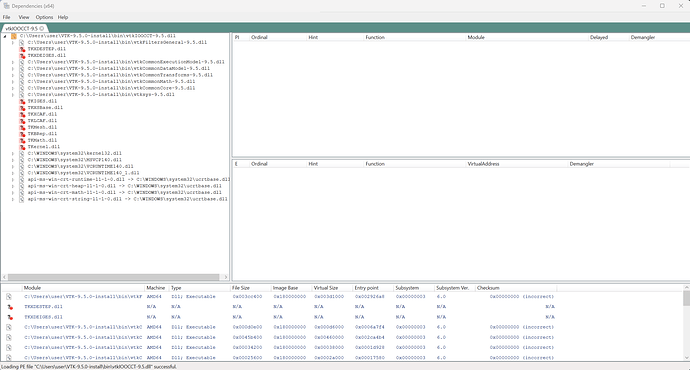
Task: Collapse the root vtkIOOCCT-9.5.dll node
Action: tap(5, 36)
